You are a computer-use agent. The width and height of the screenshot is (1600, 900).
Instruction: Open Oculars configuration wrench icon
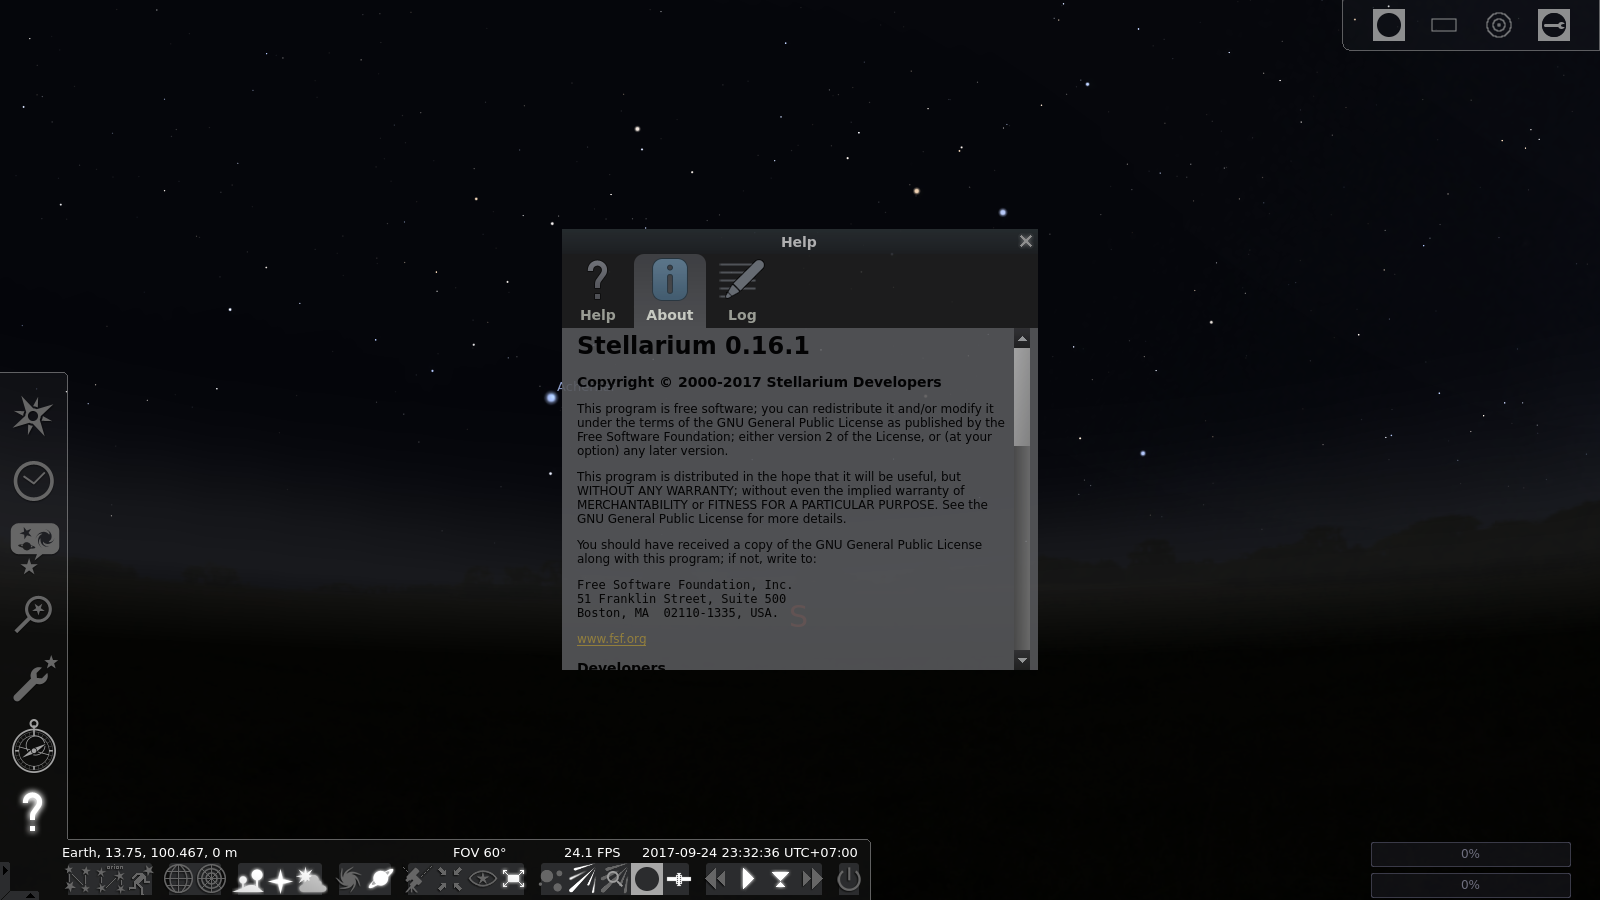(x=1554, y=25)
